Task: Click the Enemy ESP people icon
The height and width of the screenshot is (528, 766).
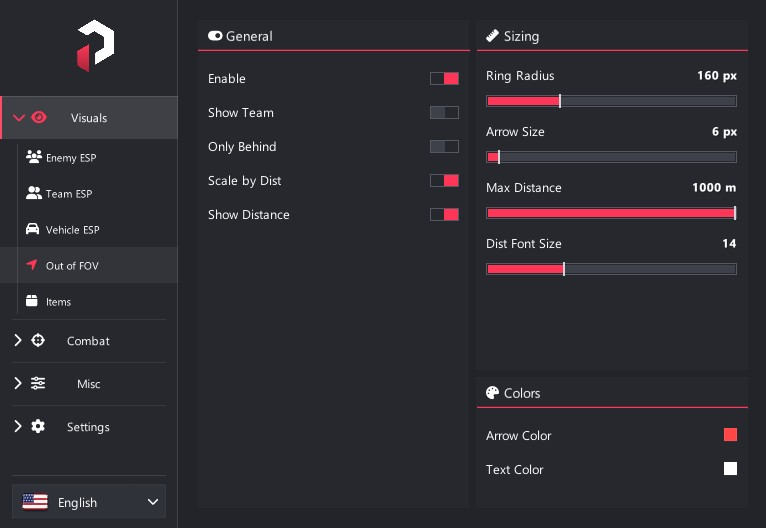Action: [x=34, y=157]
